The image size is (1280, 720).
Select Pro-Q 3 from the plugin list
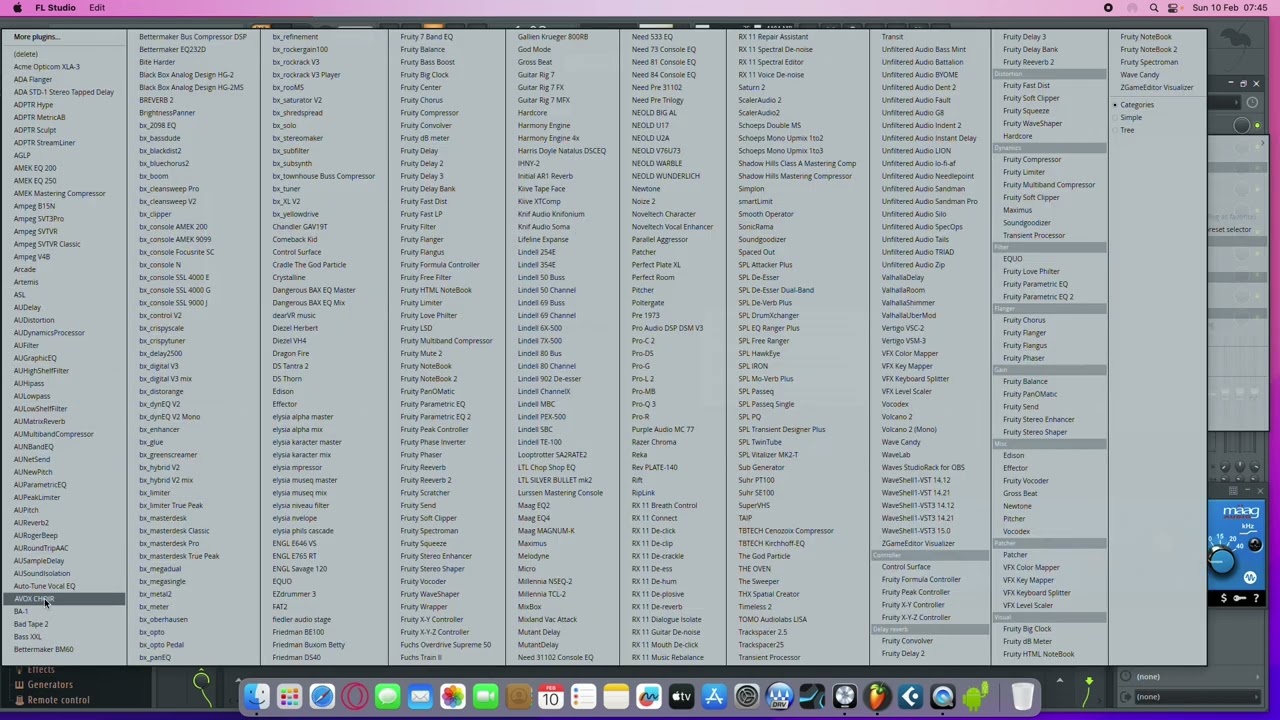point(643,404)
